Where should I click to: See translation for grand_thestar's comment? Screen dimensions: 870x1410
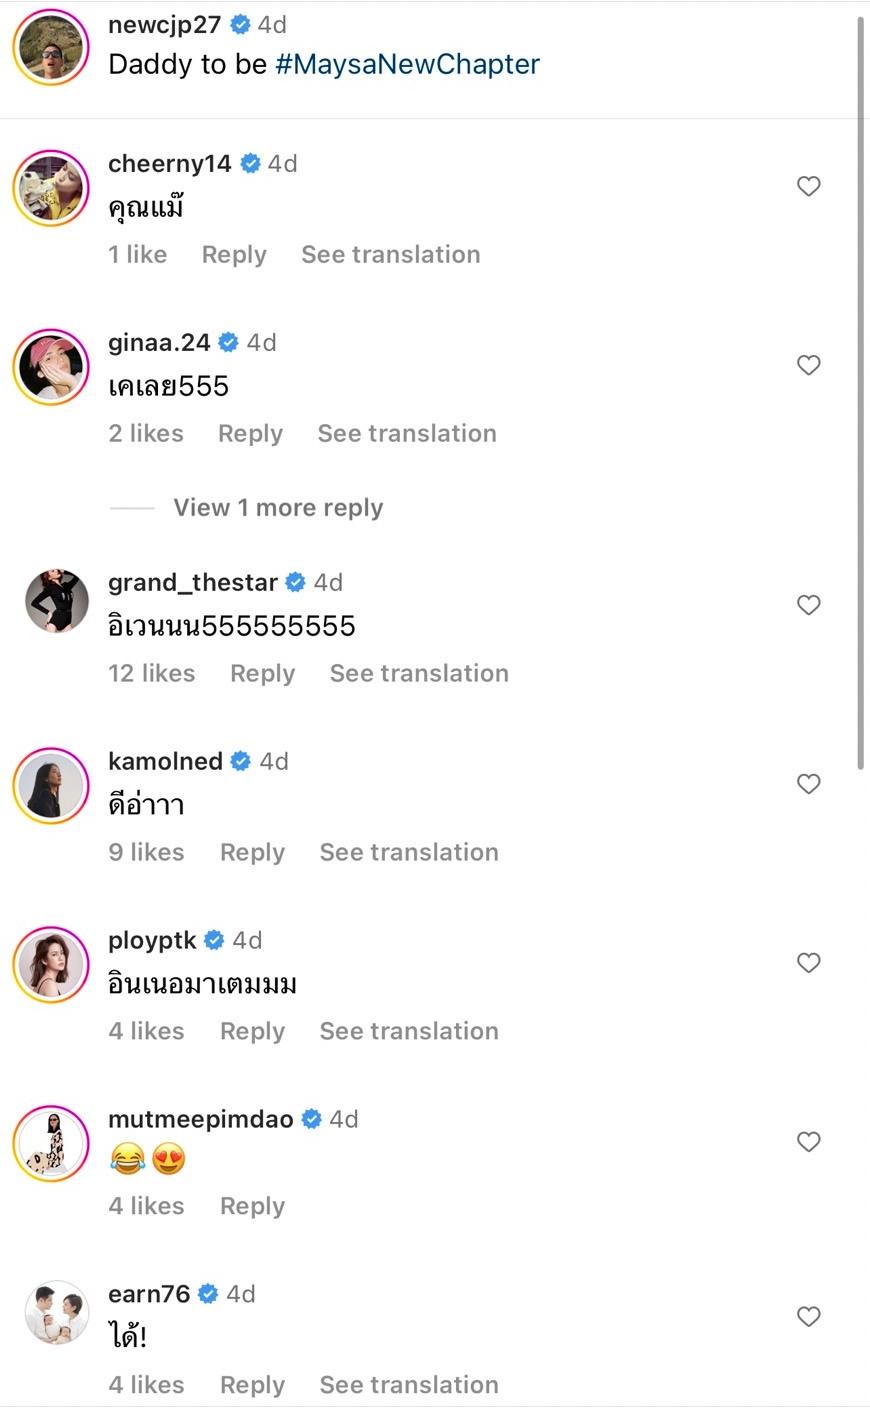coord(419,674)
